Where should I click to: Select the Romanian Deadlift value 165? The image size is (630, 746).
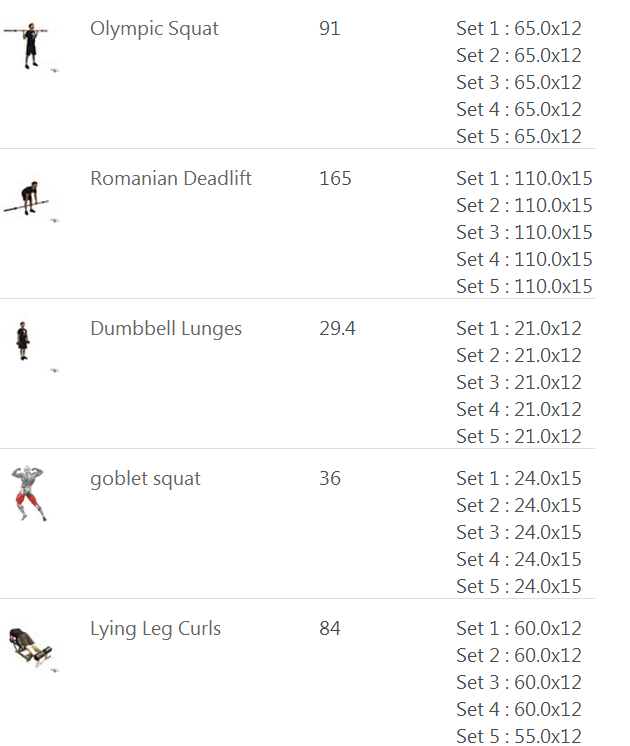pos(335,178)
